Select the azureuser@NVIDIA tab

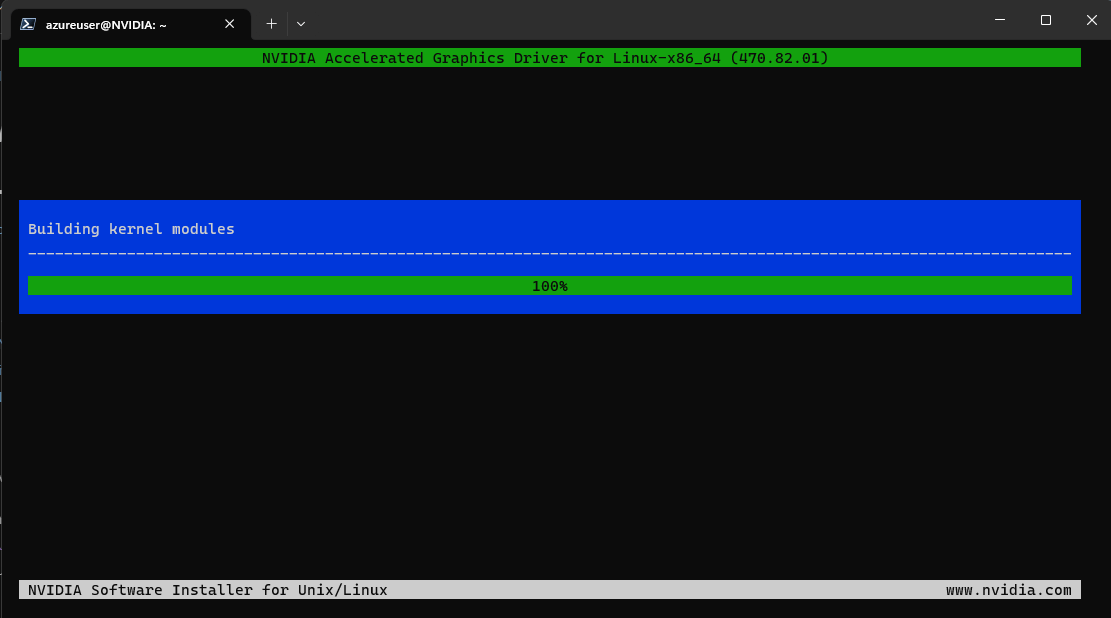[x=131, y=25]
